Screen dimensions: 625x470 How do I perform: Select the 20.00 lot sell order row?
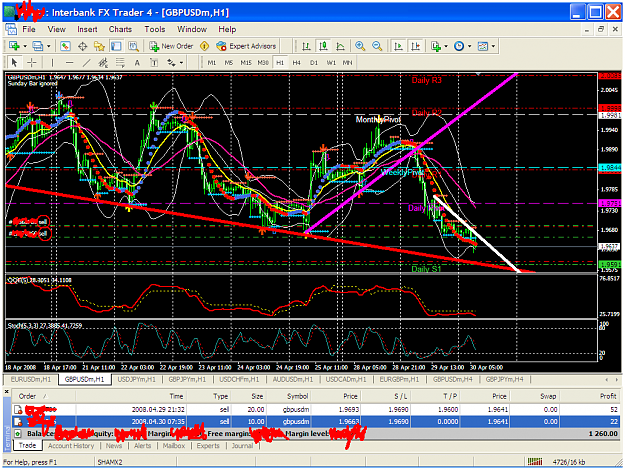(316, 409)
